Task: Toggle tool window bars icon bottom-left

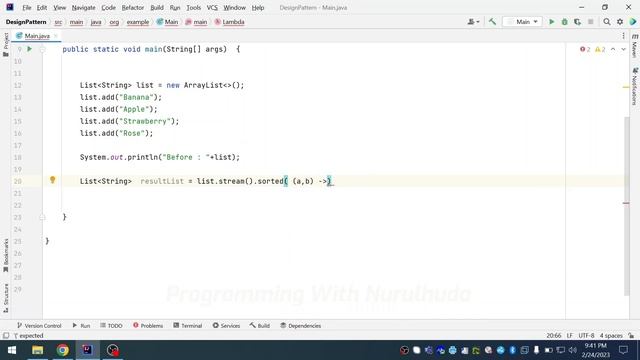Action: [x=6, y=336]
